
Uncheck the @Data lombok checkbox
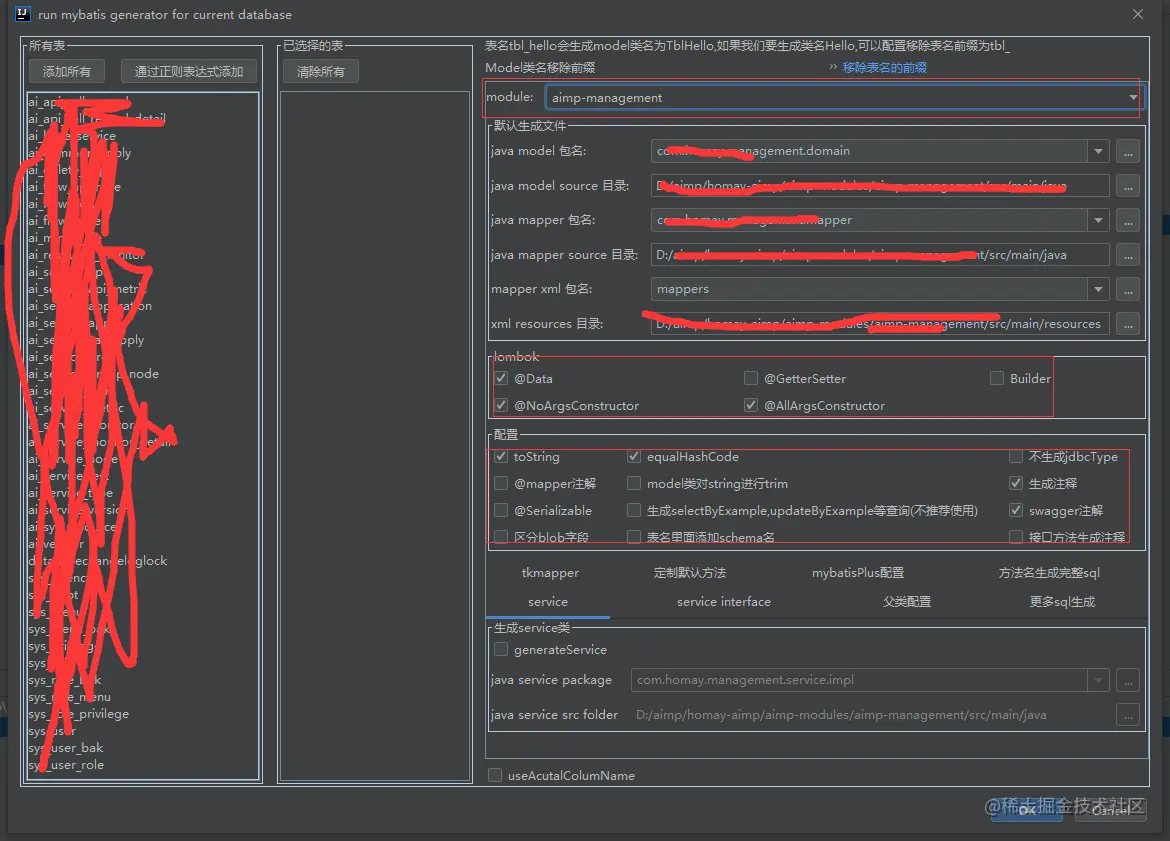coord(501,378)
